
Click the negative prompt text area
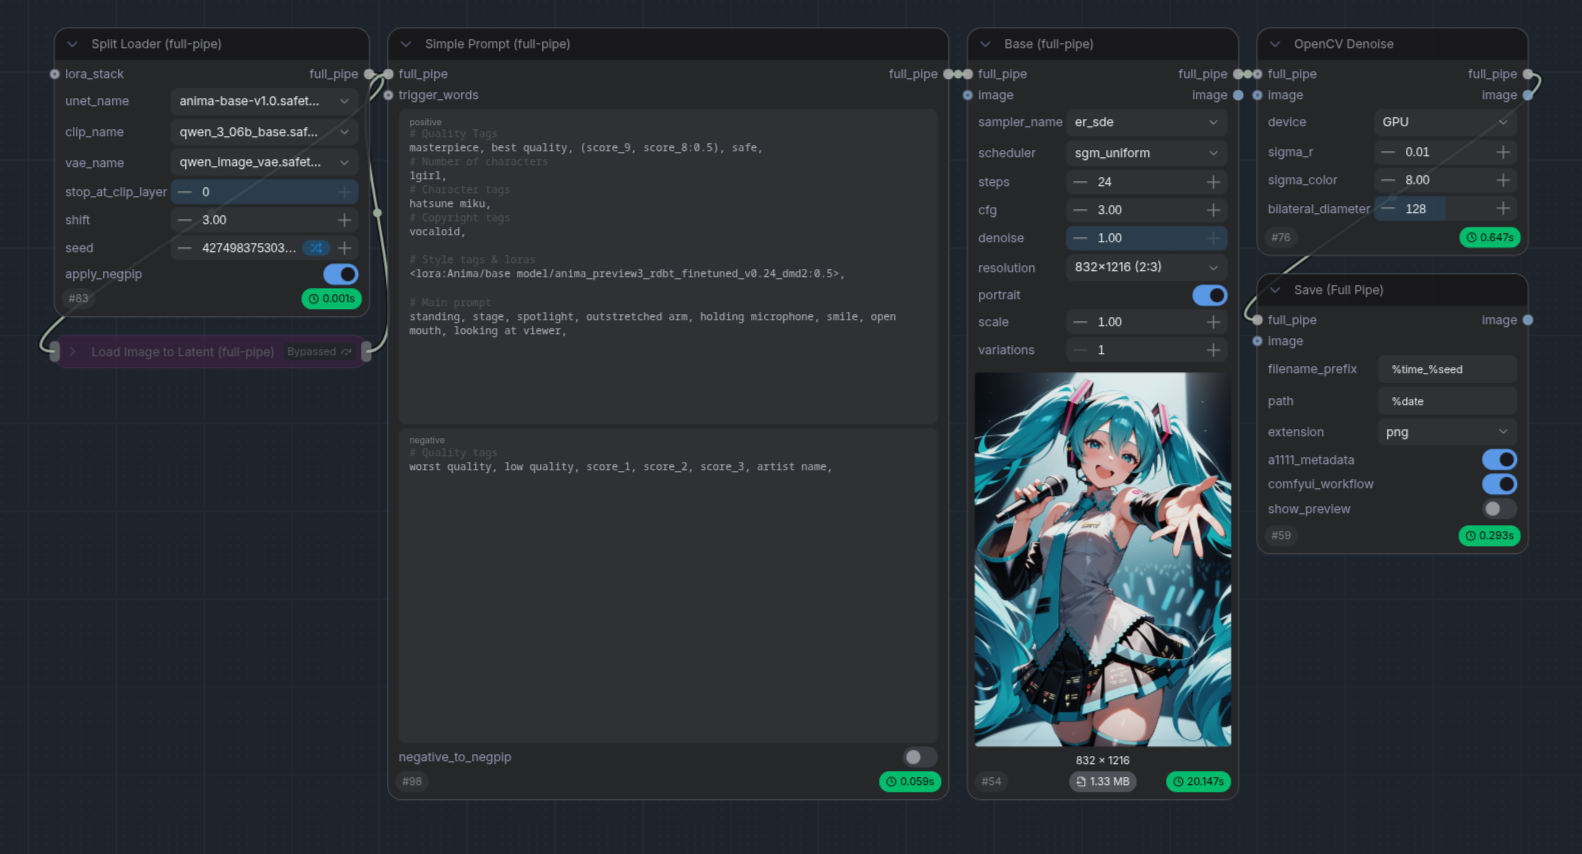pyautogui.click(x=668, y=586)
